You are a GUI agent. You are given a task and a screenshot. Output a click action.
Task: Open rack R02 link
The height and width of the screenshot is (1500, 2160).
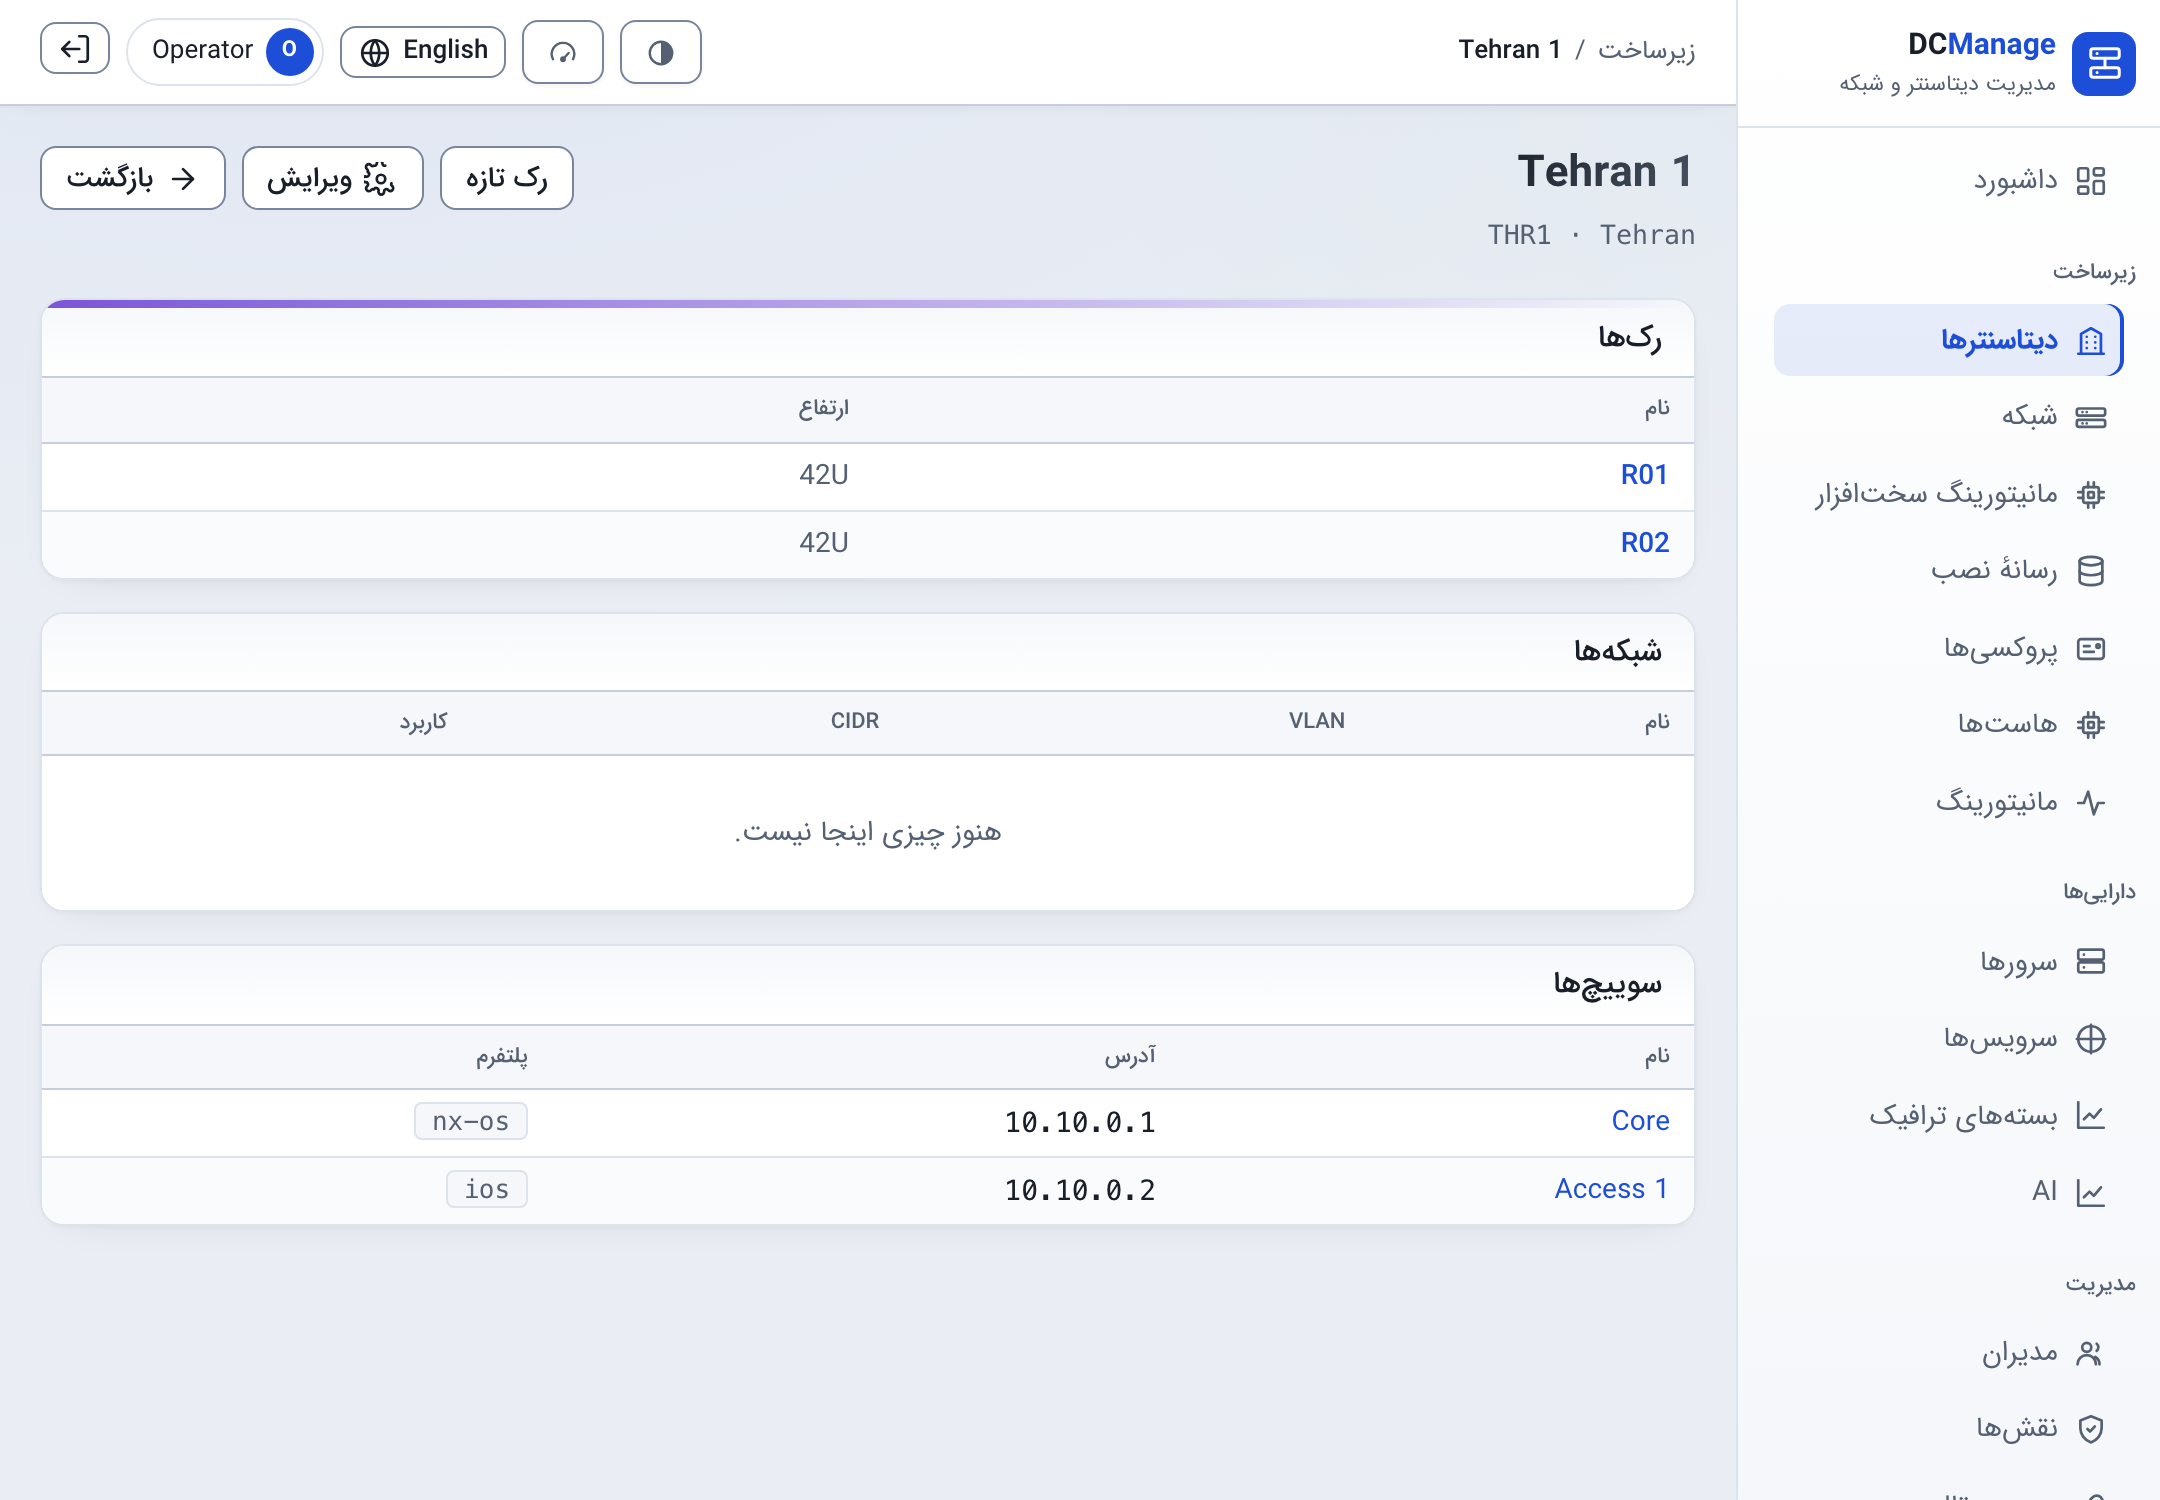tap(1645, 543)
